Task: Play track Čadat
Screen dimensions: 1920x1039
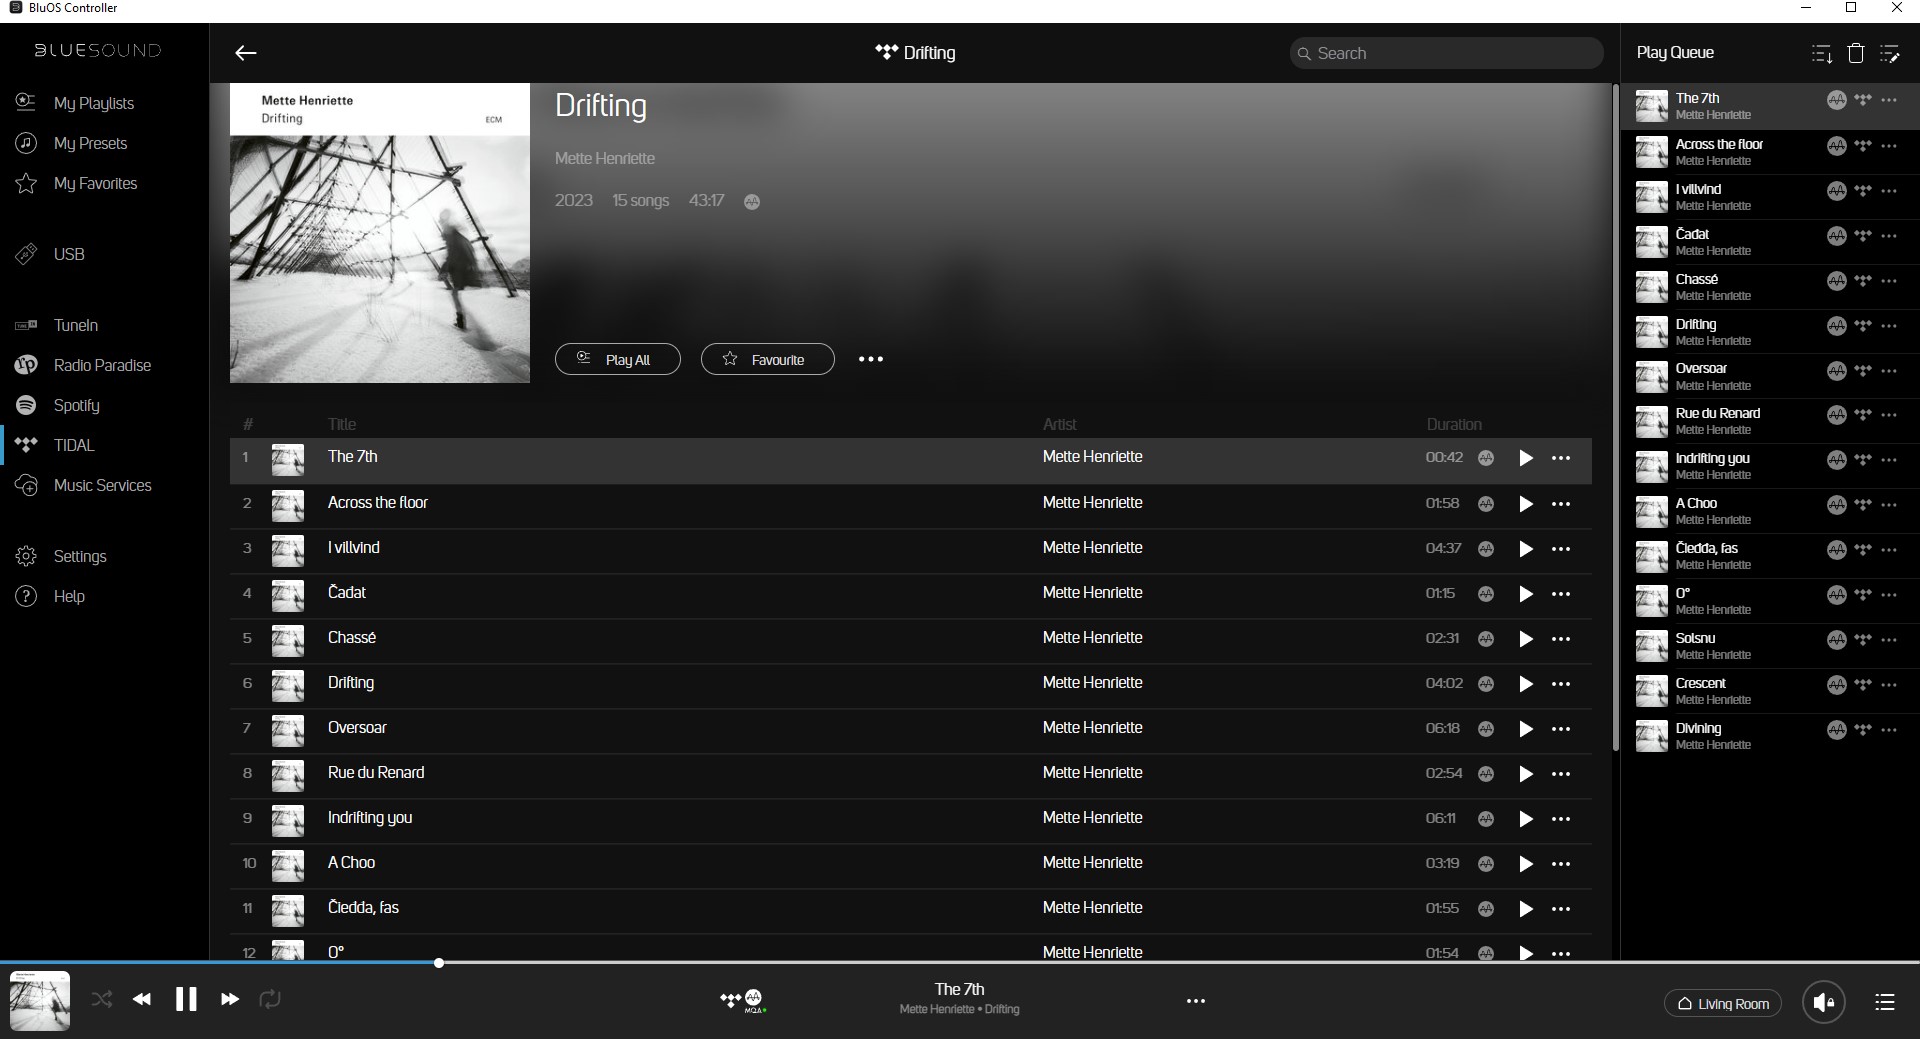Action: pos(1526,593)
